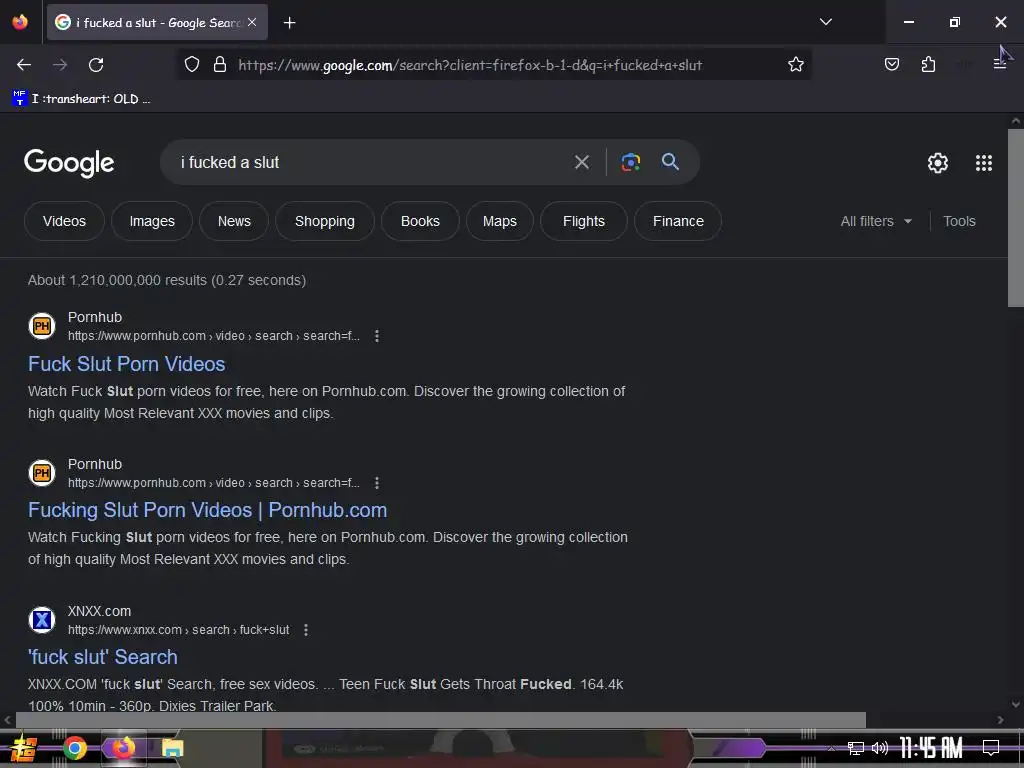
Task: Click the scroll-right arrow at bottom
Action: [1000, 720]
